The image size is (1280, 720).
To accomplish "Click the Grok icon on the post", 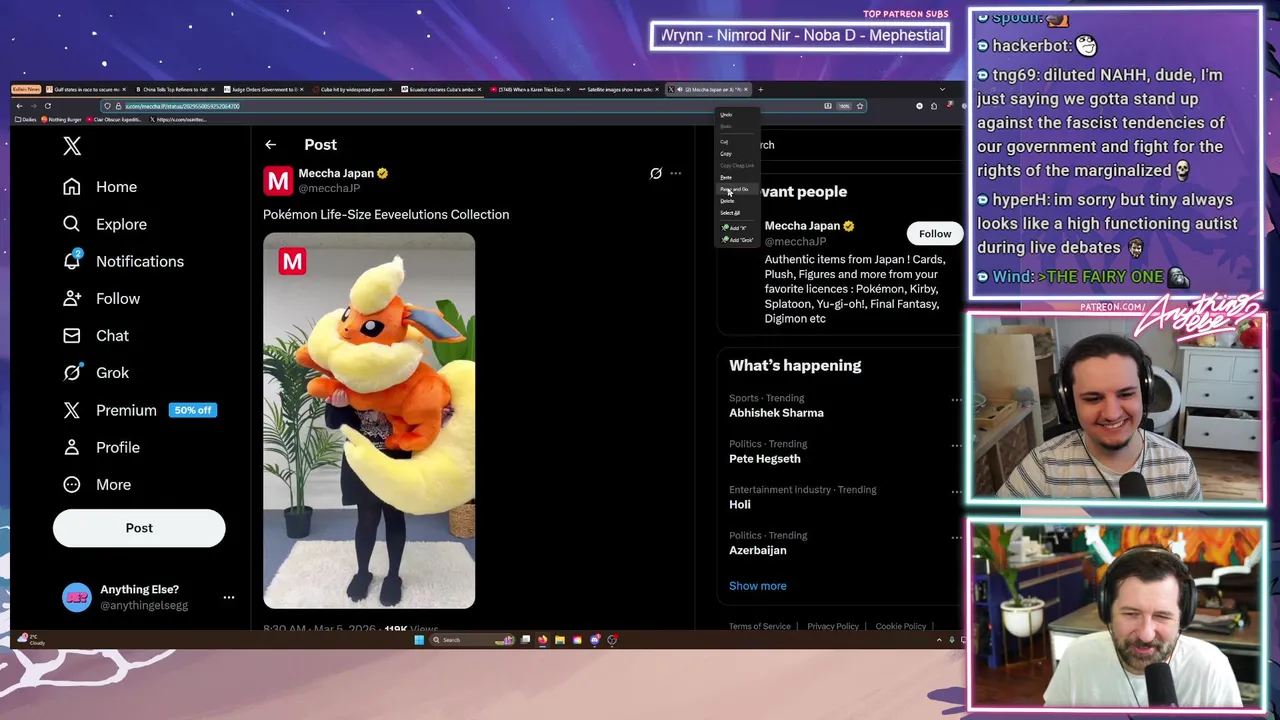I will [x=656, y=173].
